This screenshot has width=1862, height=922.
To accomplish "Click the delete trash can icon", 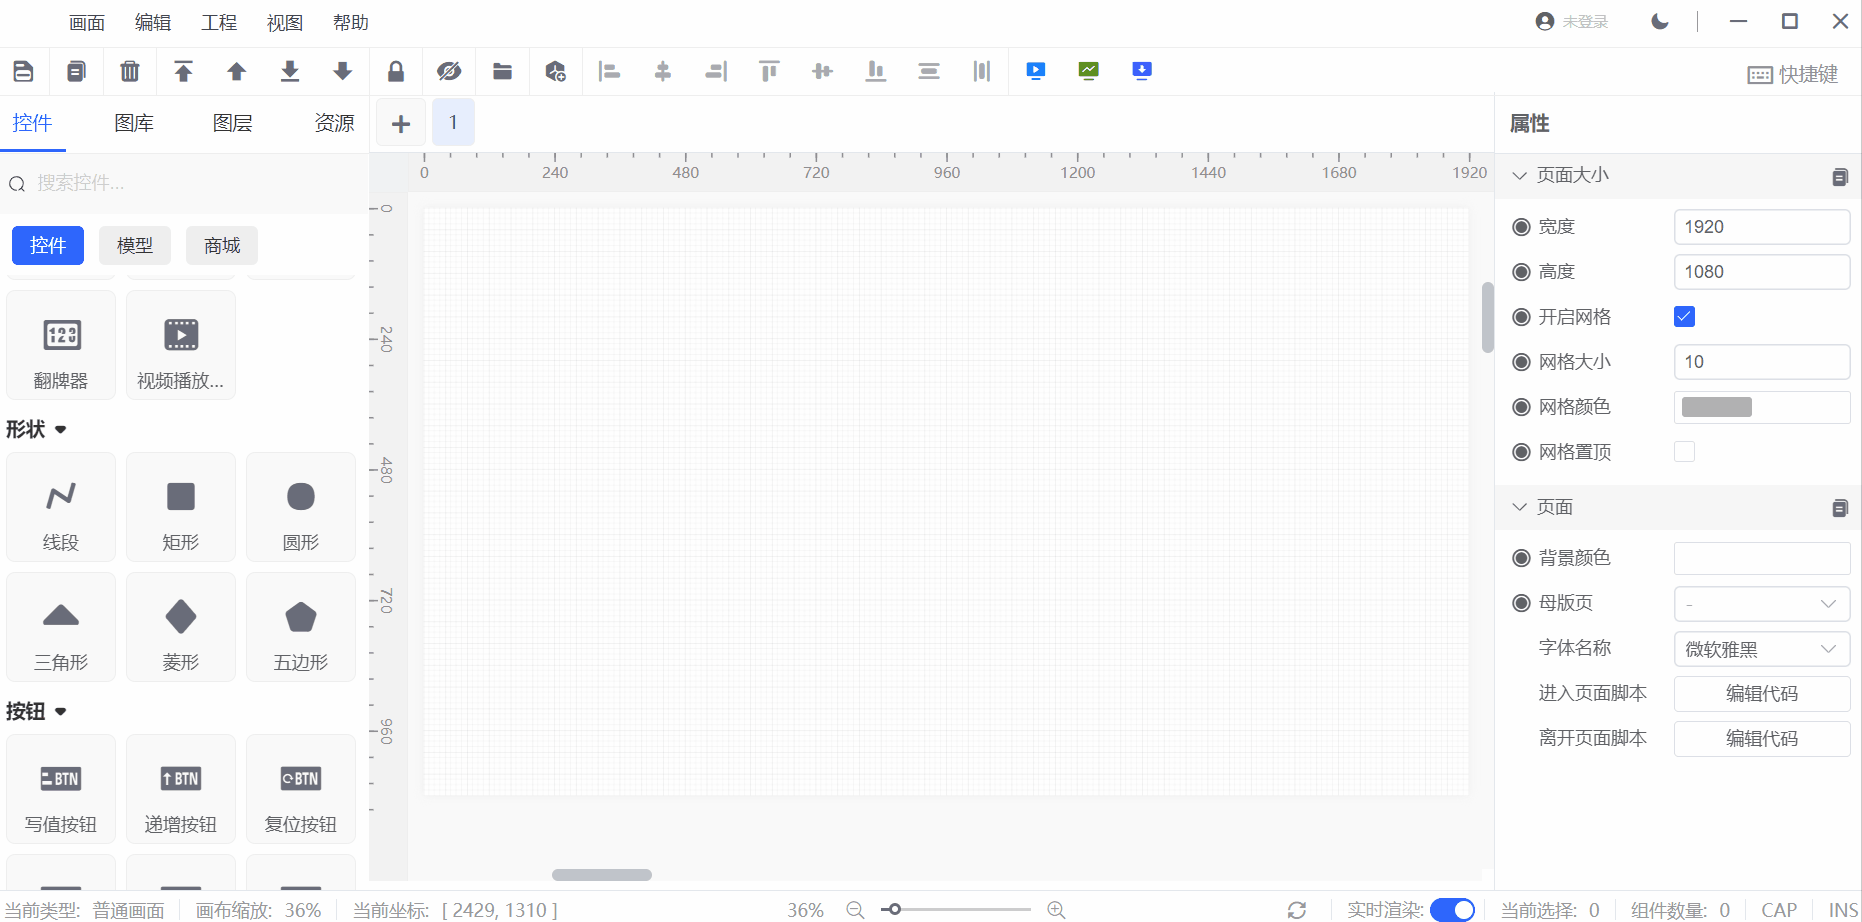I will (x=130, y=71).
